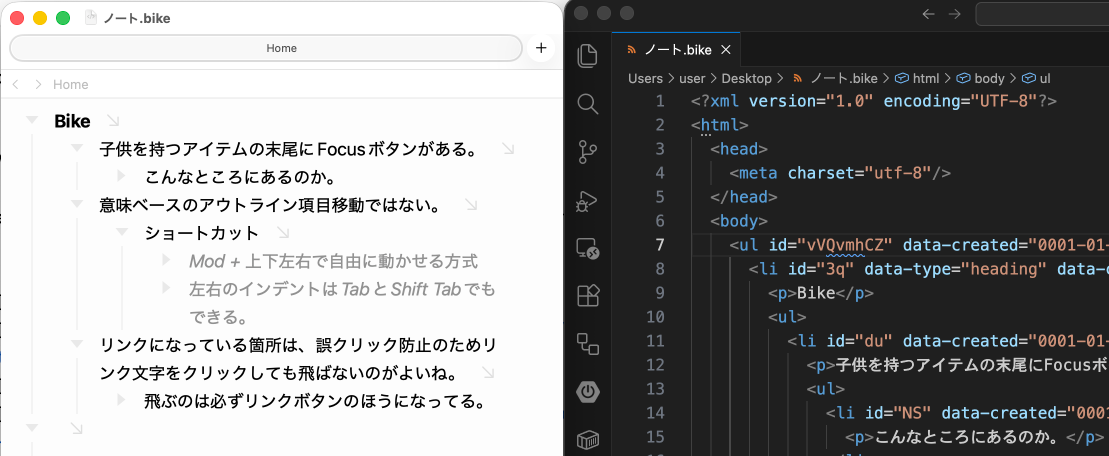Click the connected-squares icon below Extensions
This screenshot has width=1109, height=456.
pyautogui.click(x=588, y=344)
